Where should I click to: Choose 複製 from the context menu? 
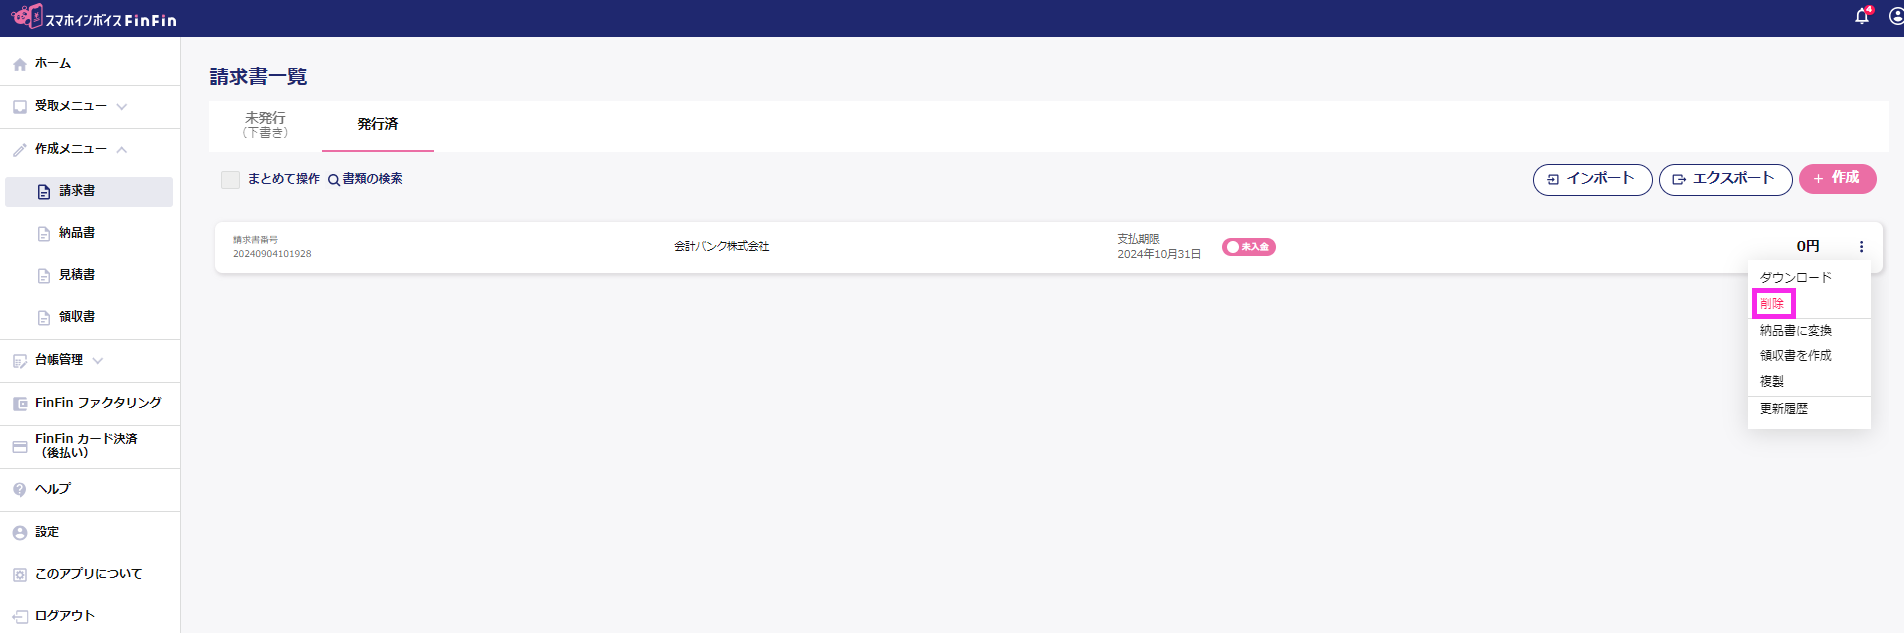click(1772, 381)
